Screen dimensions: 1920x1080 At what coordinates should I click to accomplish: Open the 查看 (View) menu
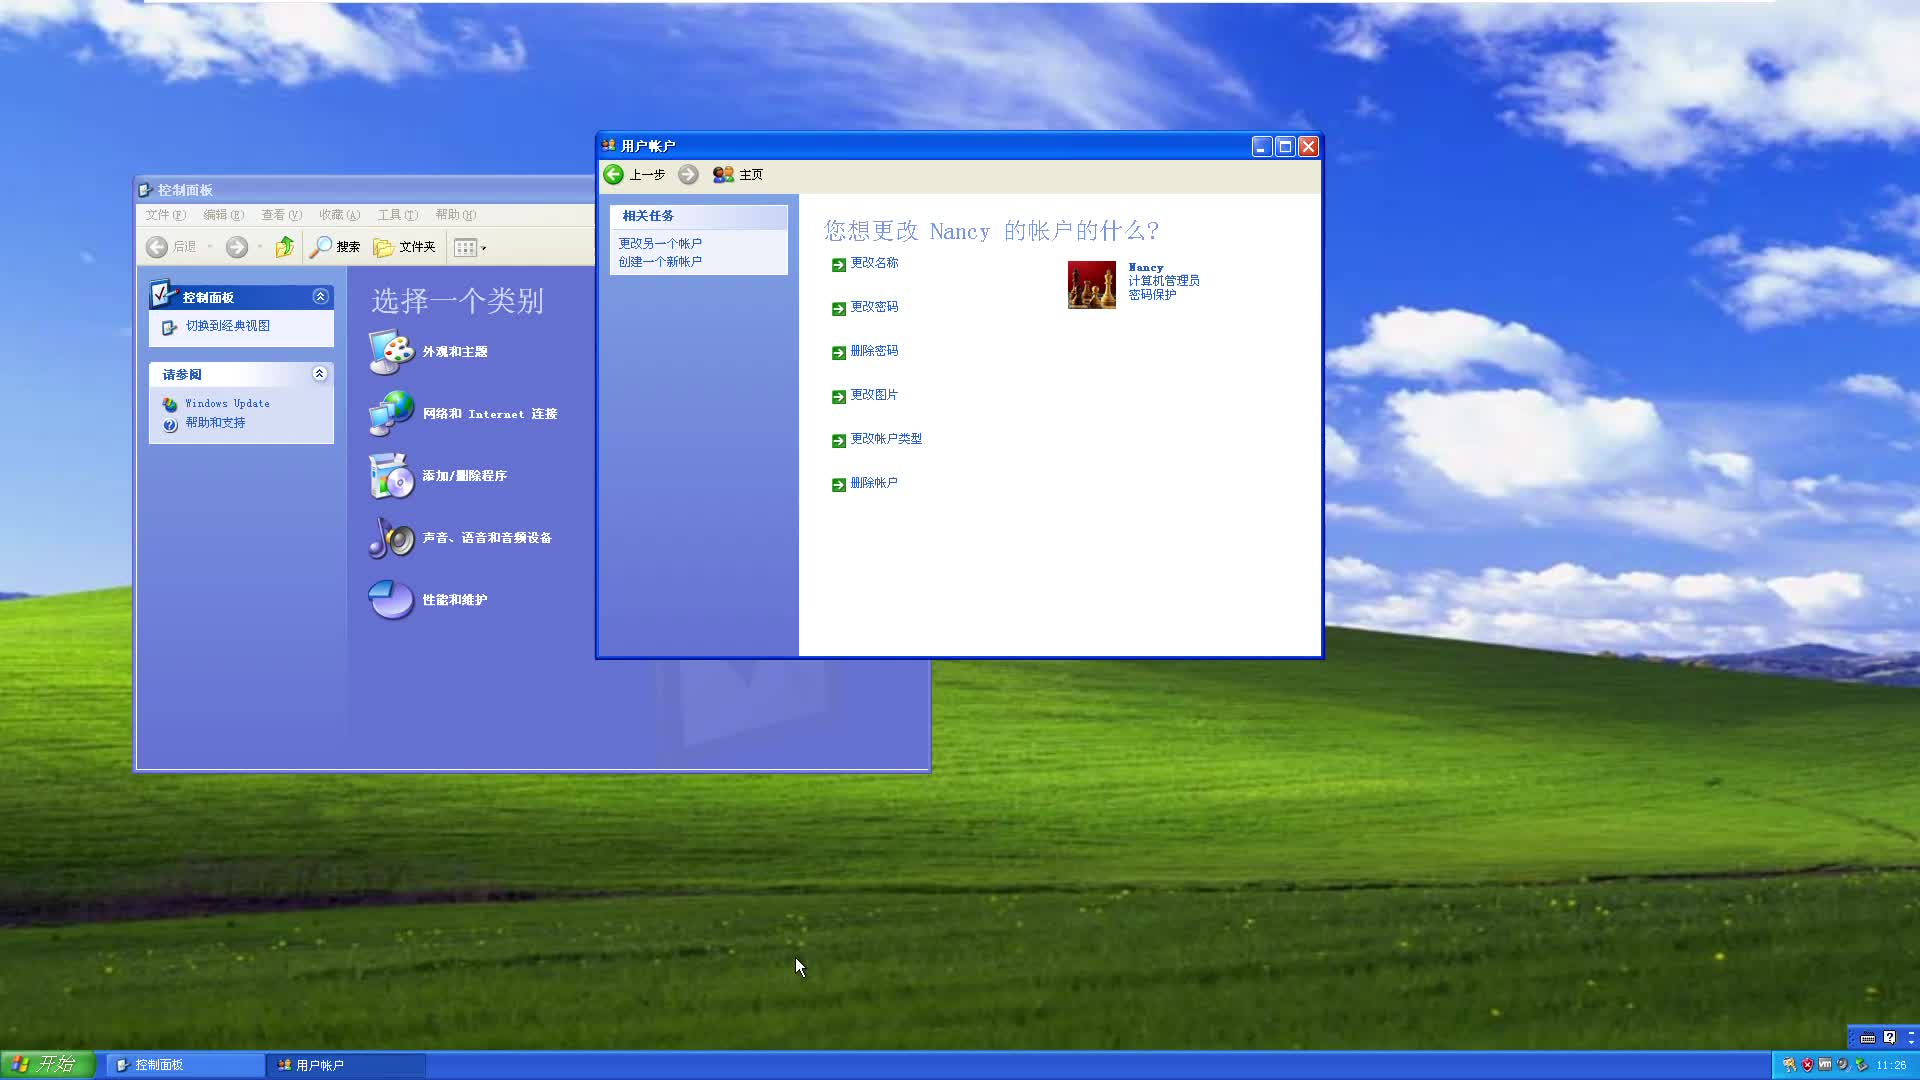[281, 215]
